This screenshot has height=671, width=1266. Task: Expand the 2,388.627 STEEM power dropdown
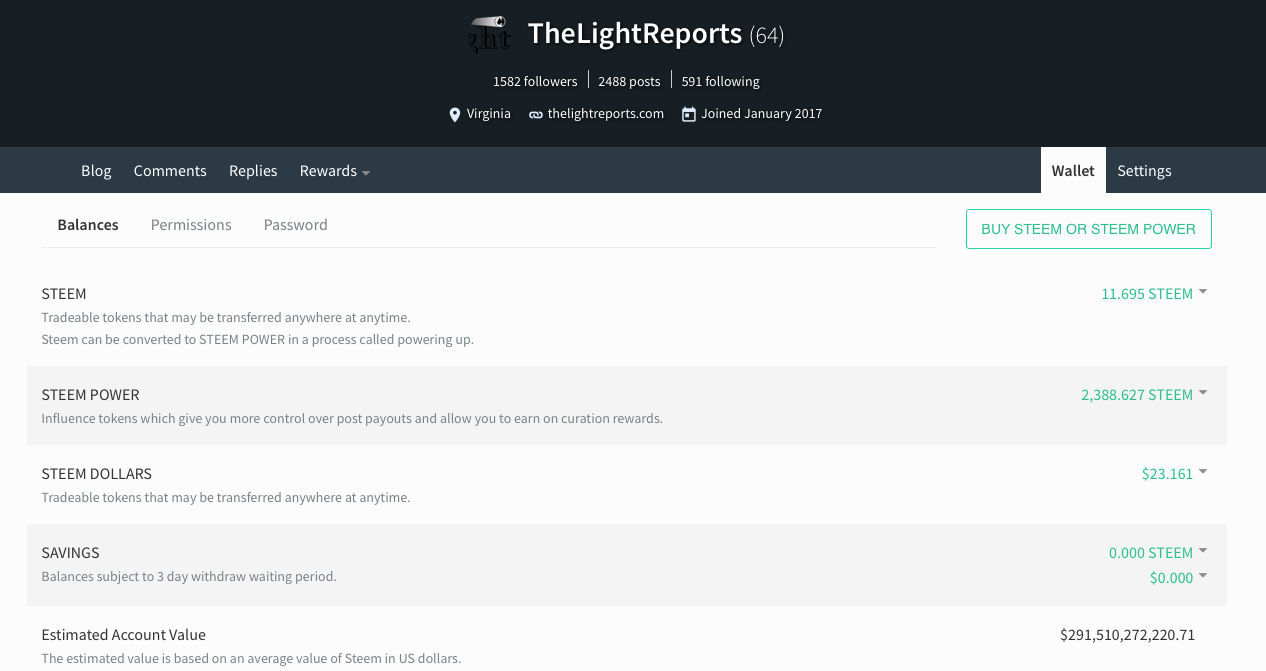1144,395
